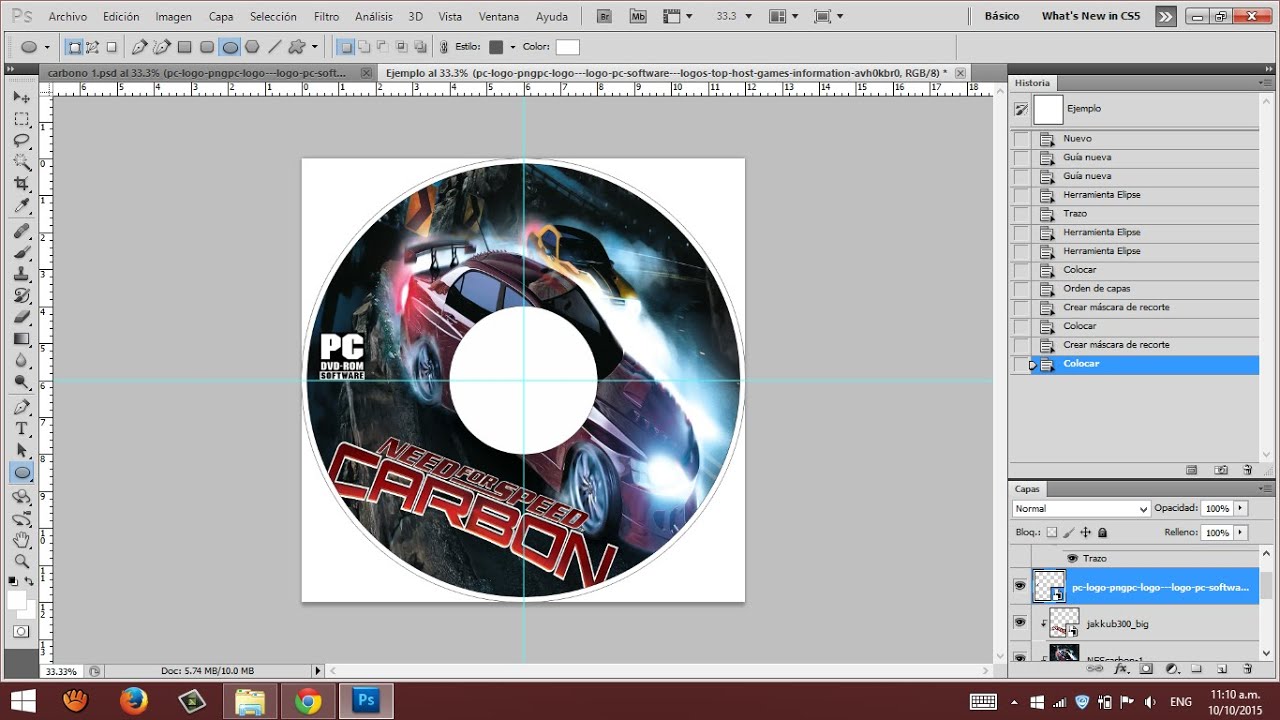The height and width of the screenshot is (720, 1280).
Task: Open blend mode Normal dropdown
Action: tap(1081, 508)
